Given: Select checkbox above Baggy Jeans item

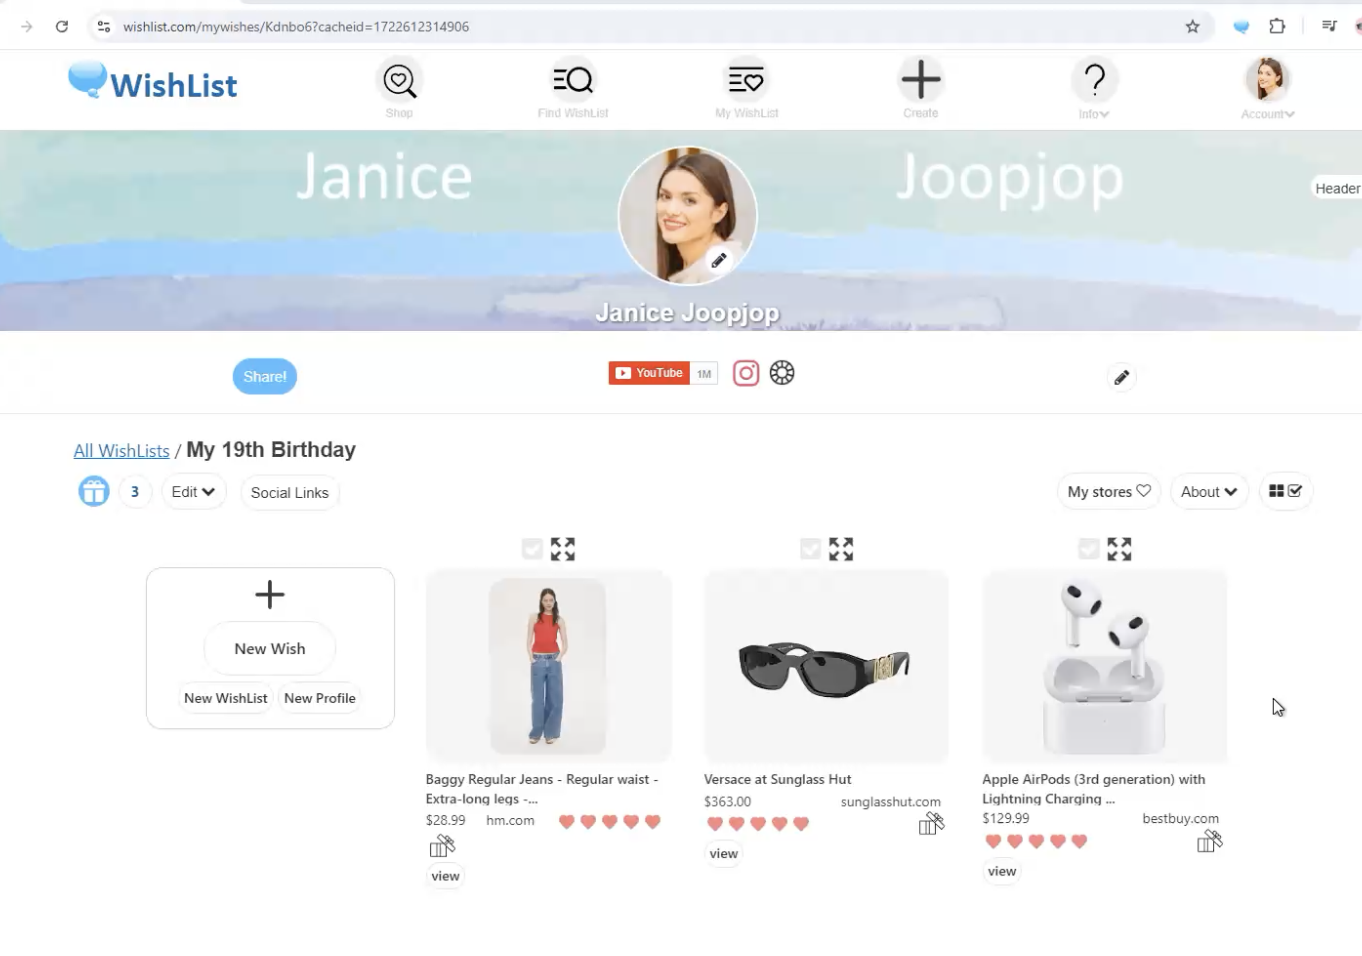Looking at the screenshot, I should click(x=532, y=549).
